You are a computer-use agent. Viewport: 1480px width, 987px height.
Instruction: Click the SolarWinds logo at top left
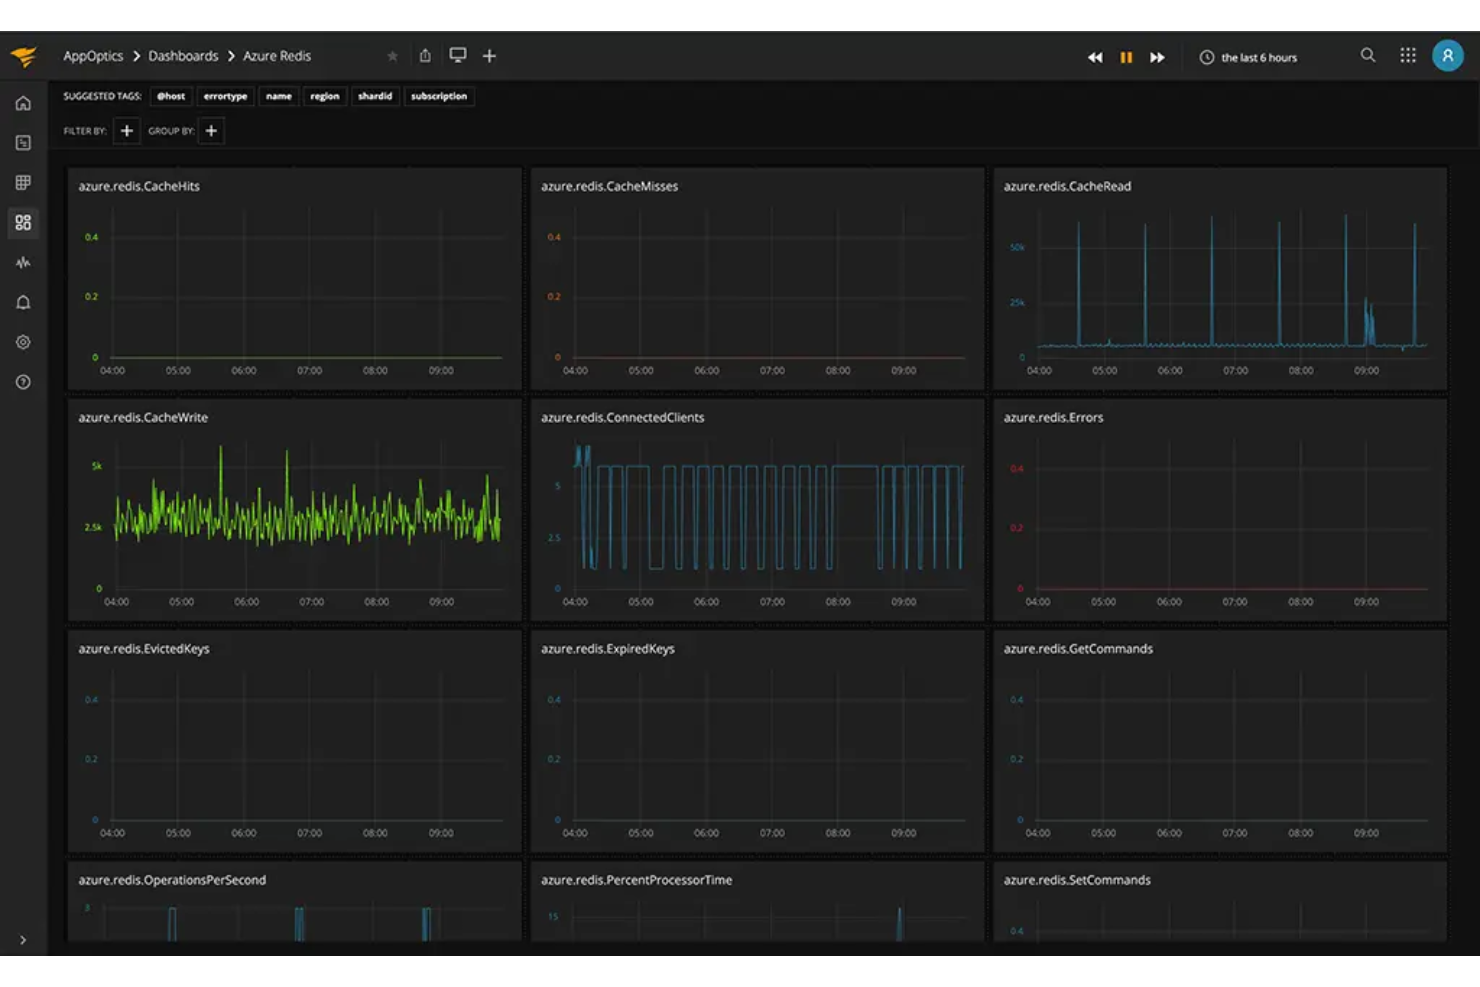point(24,56)
